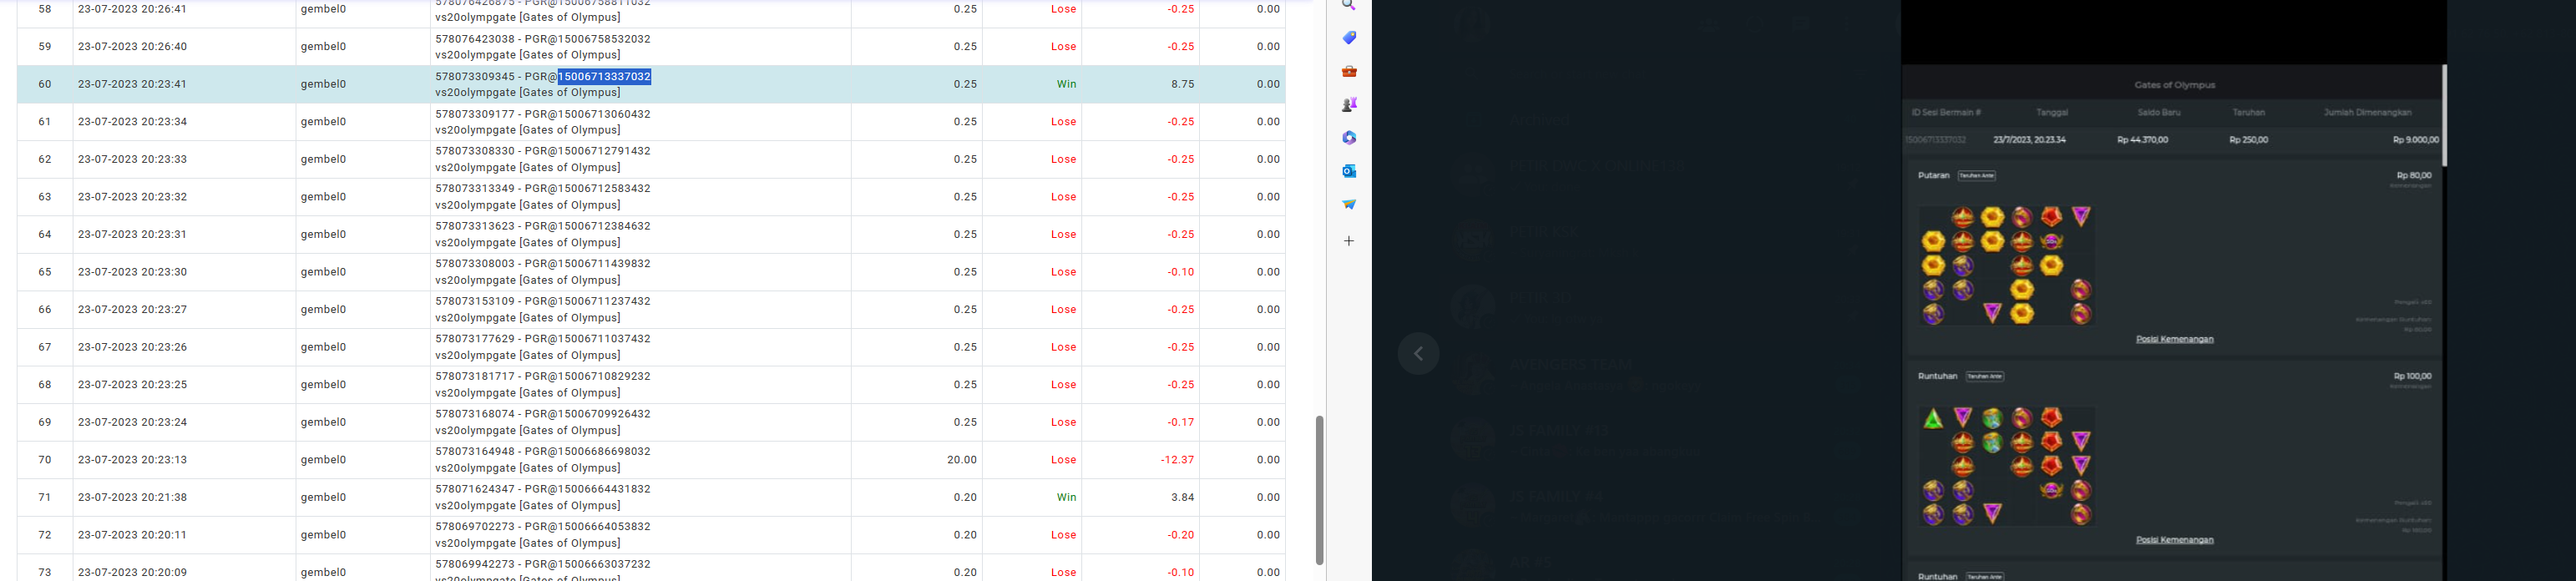The height and width of the screenshot is (581, 2576).
Task: Click transaction 578073313349 - PGR@15006712583432
Action: point(543,188)
